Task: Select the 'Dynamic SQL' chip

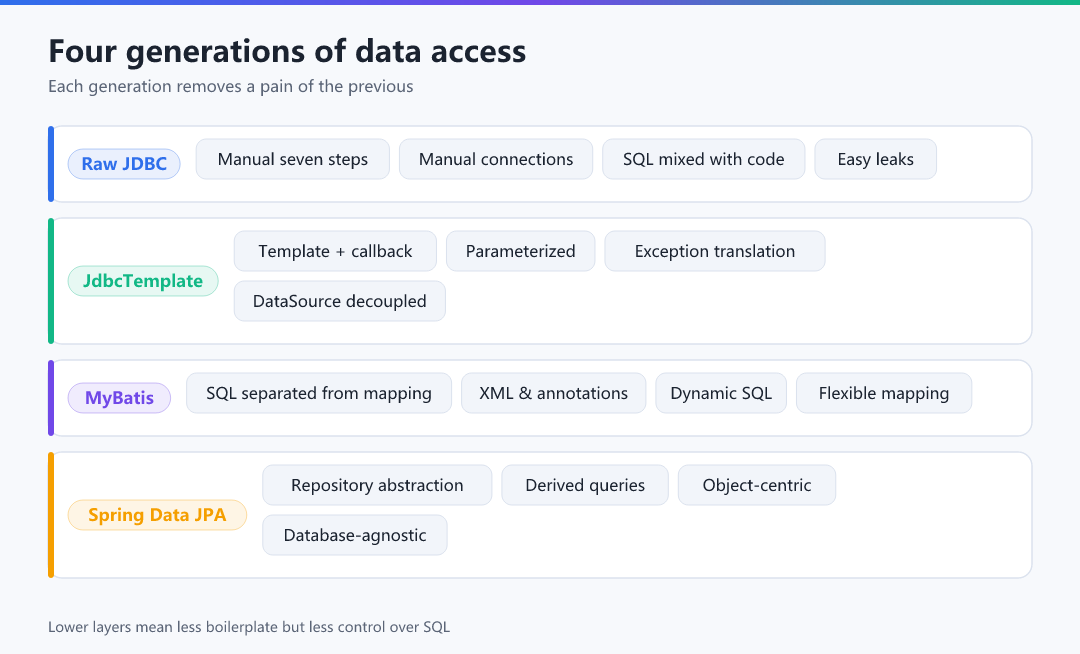Action: pyautogui.click(x=721, y=393)
